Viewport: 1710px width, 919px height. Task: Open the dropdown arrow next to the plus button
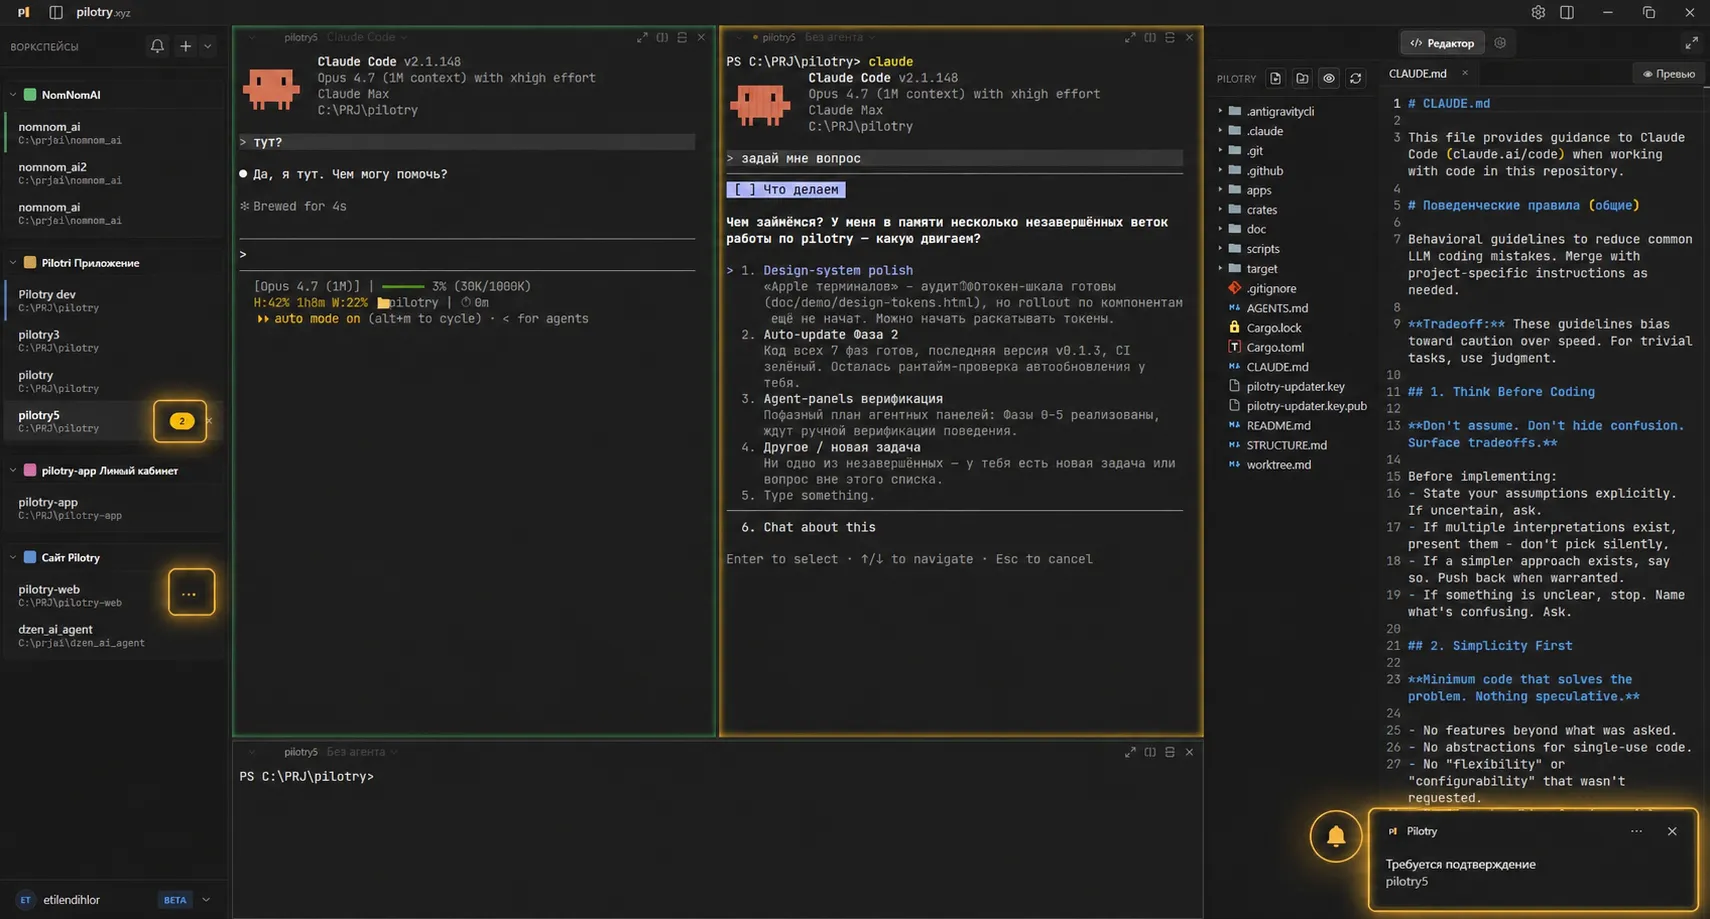pos(207,46)
